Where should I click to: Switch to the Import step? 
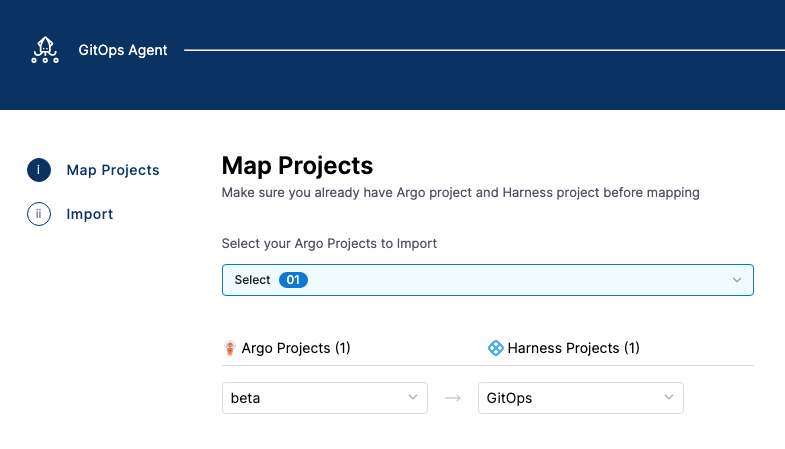tap(89, 214)
